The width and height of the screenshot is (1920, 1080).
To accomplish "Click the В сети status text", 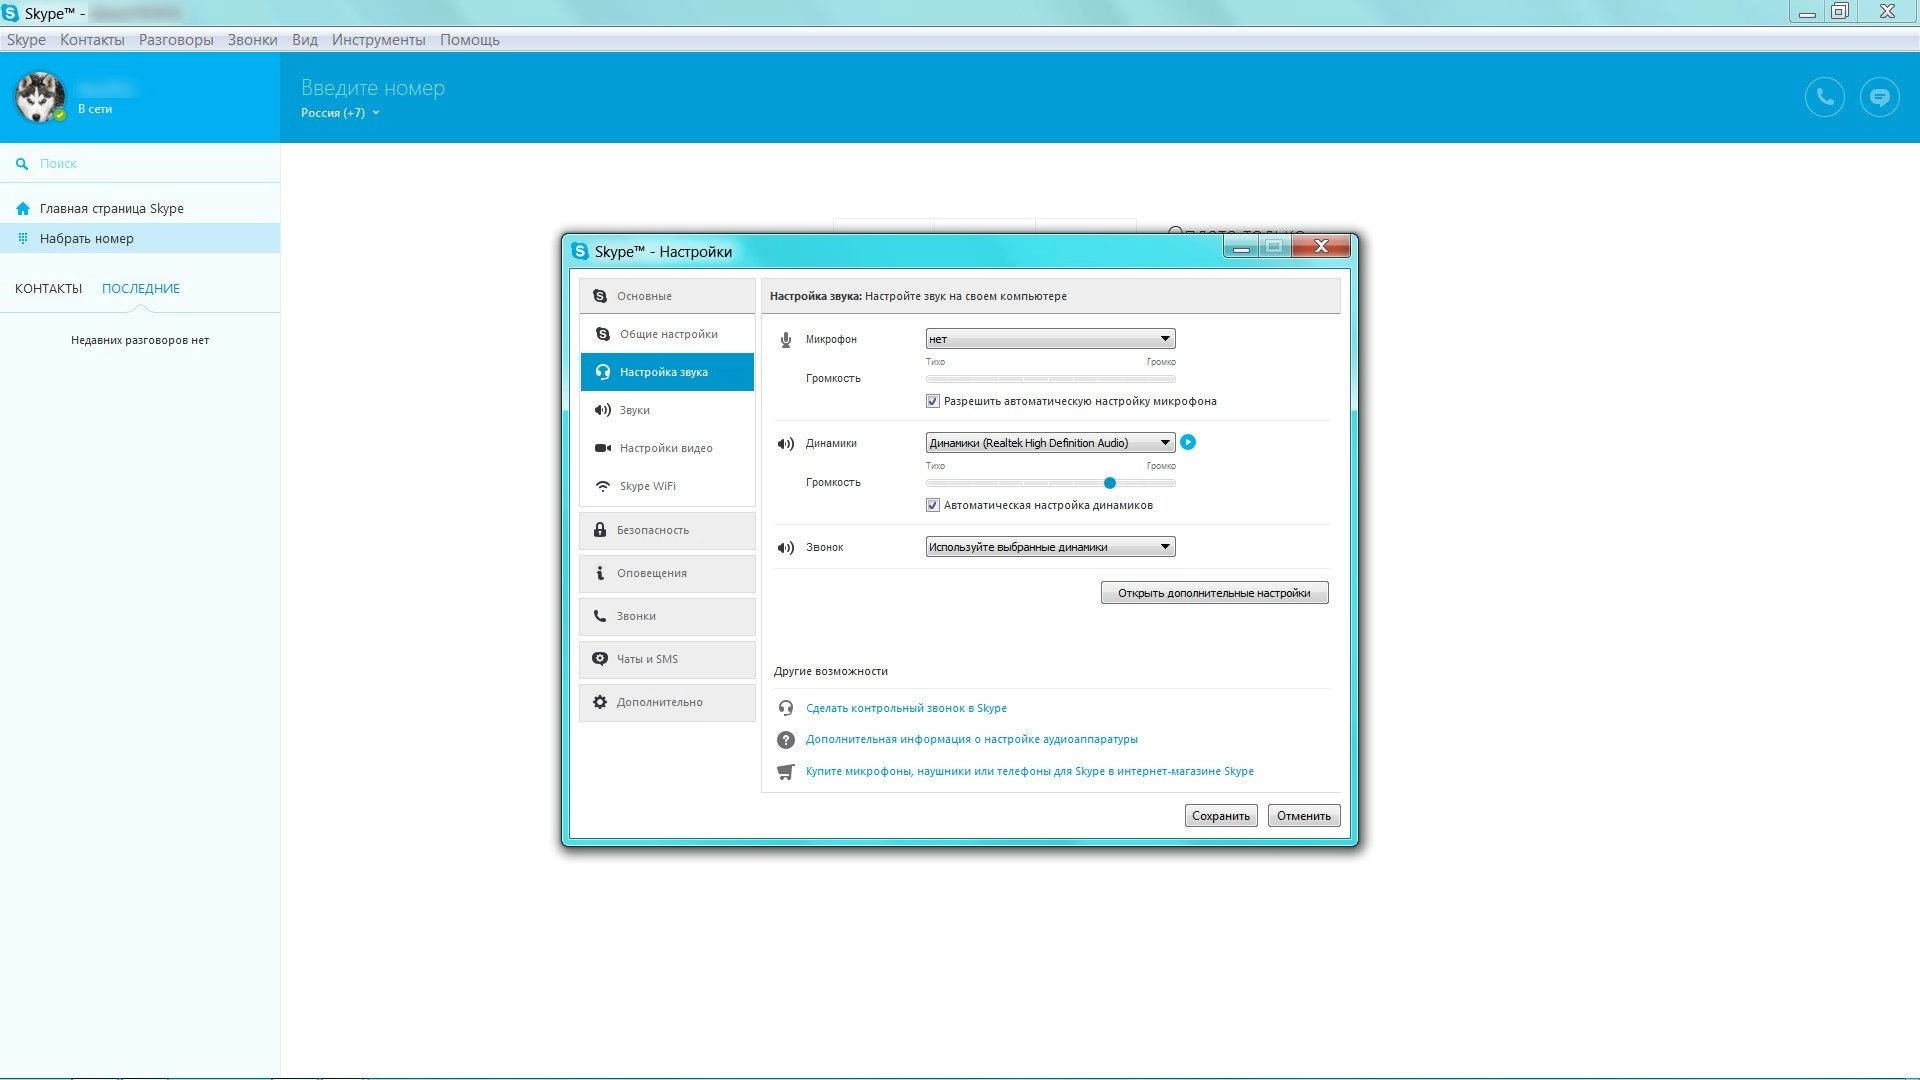I will click(x=95, y=109).
